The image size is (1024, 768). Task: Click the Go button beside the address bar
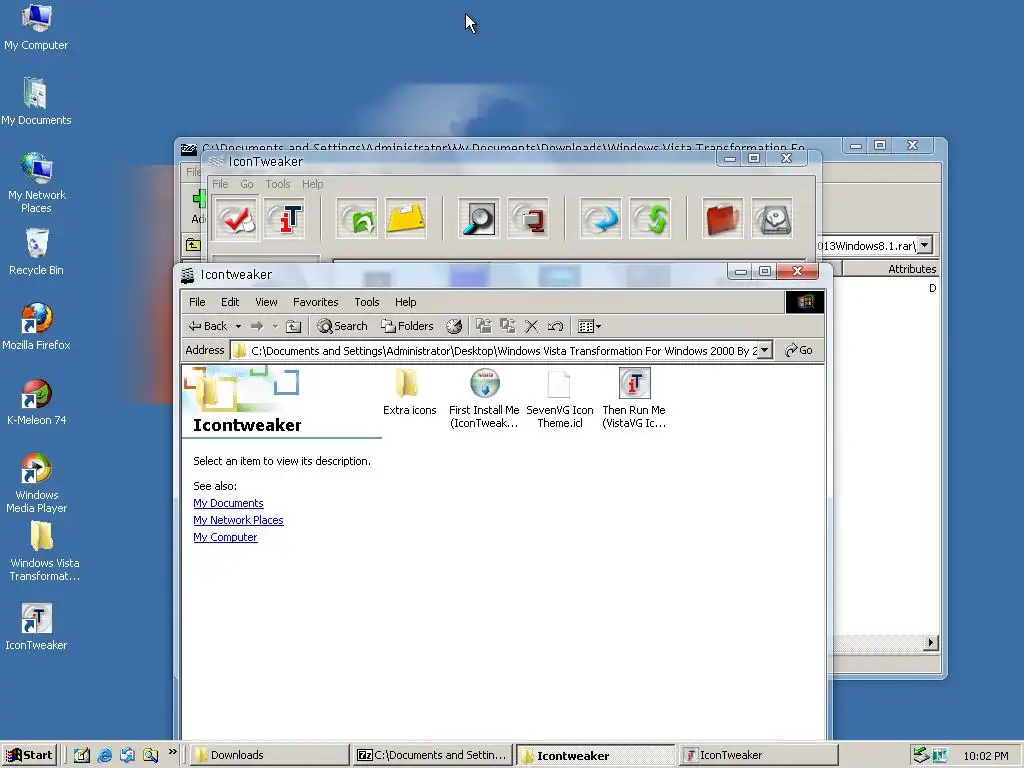(x=799, y=351)
